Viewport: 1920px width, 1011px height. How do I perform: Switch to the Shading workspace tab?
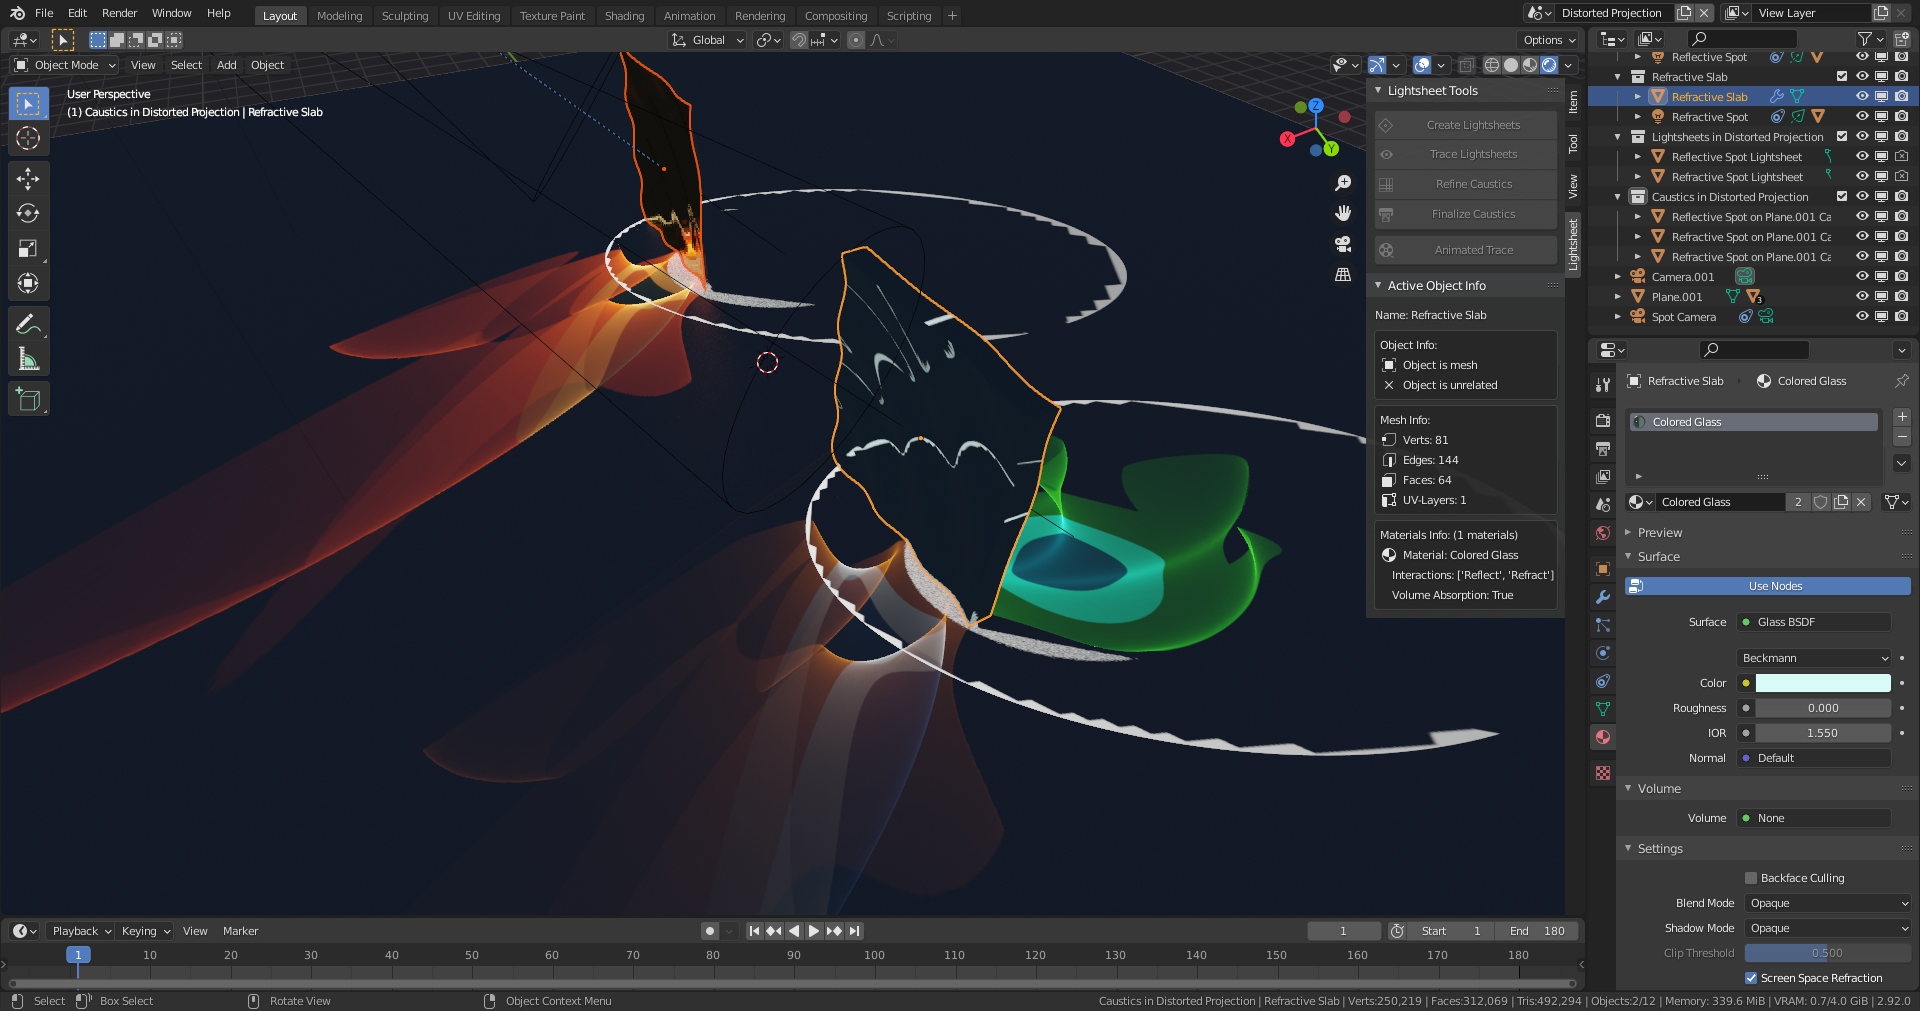pyautogui.click(x=624, y=15)
